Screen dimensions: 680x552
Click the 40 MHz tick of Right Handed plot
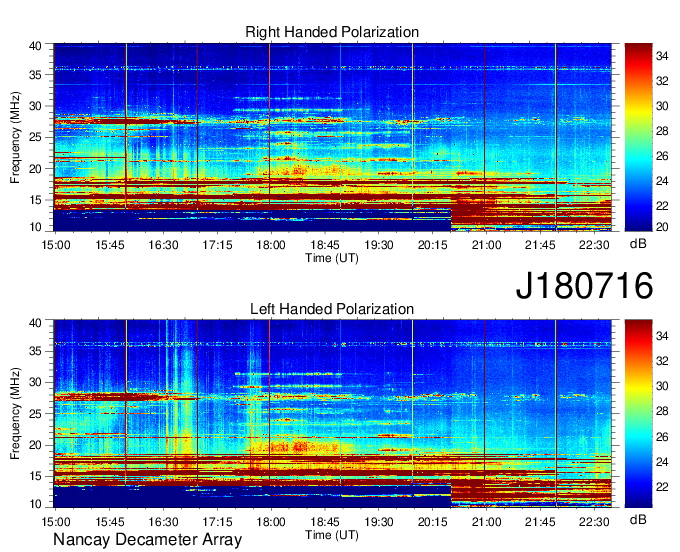coord(35,46)
